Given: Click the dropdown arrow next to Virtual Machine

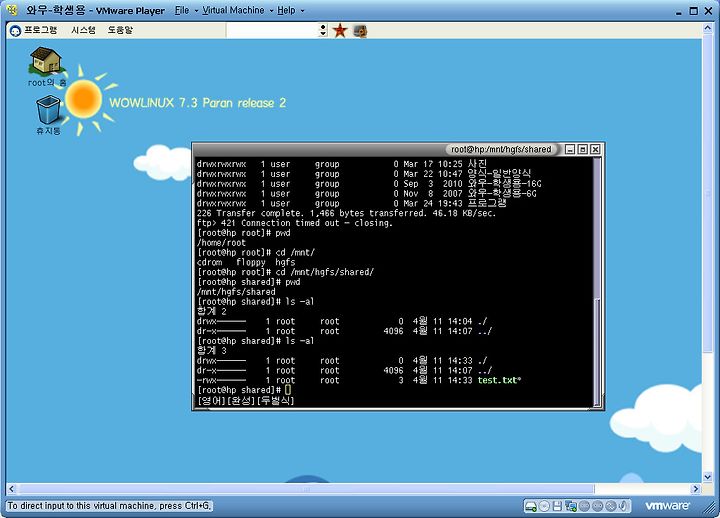Looking at the screenshot, I should [x=271, y=11].
